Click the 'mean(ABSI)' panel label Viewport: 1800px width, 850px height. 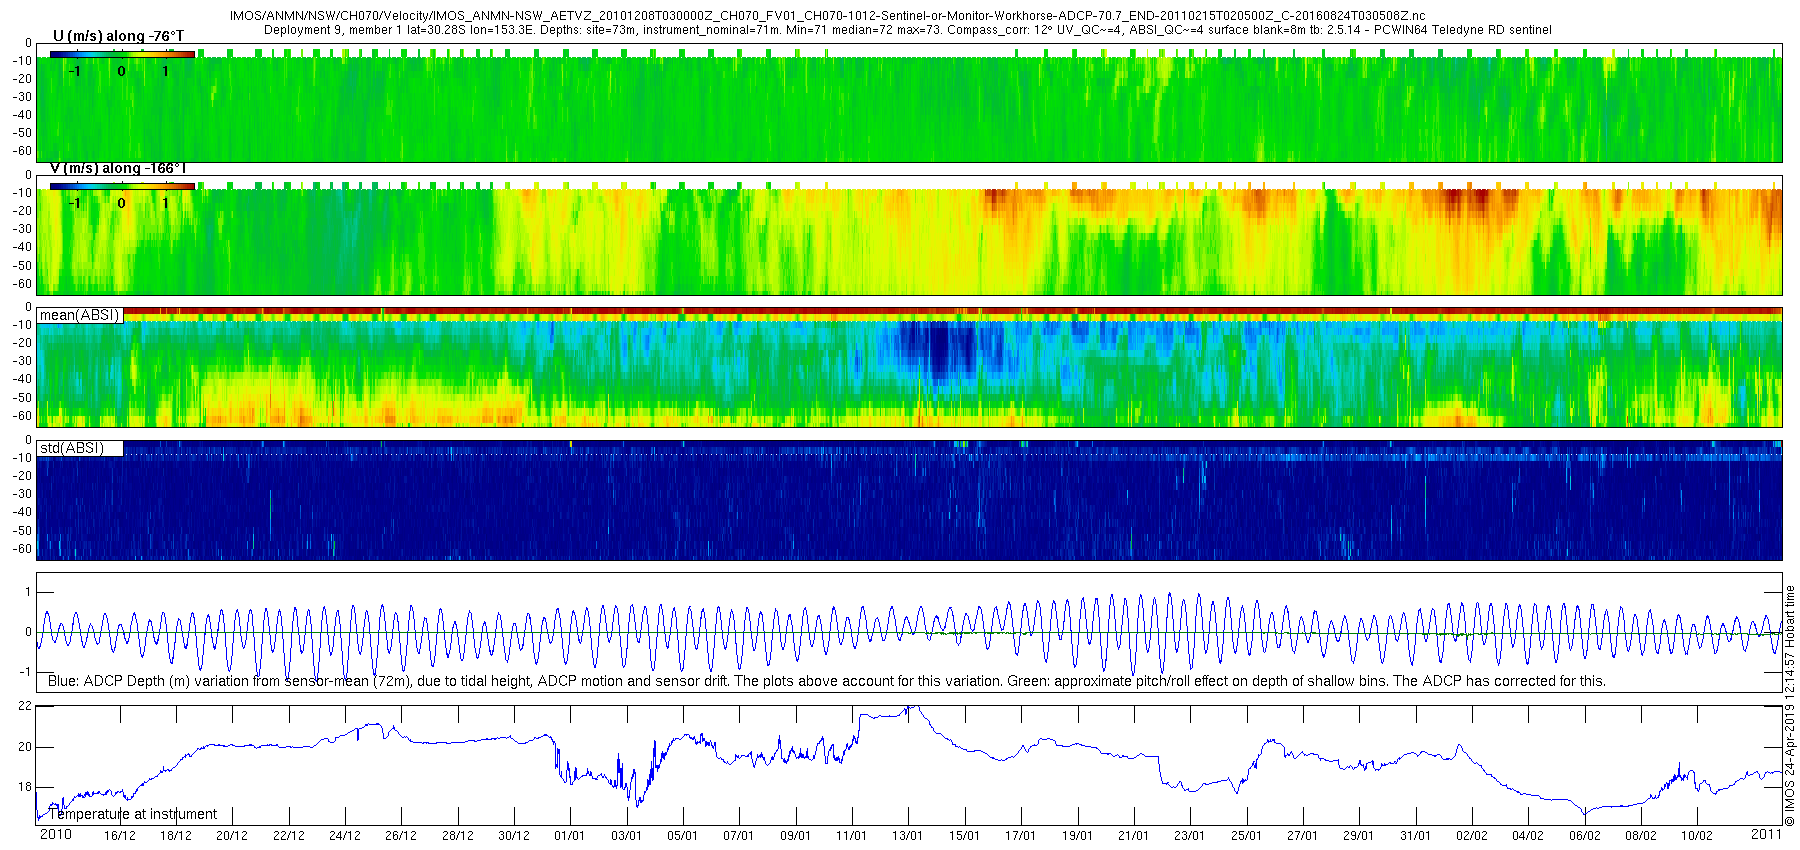coord(80,315)
